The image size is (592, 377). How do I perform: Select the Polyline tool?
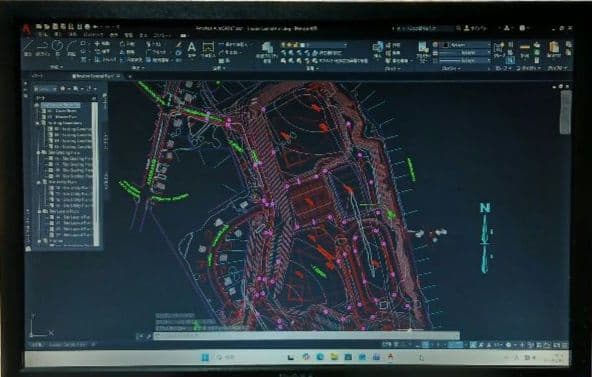point(43,48)
